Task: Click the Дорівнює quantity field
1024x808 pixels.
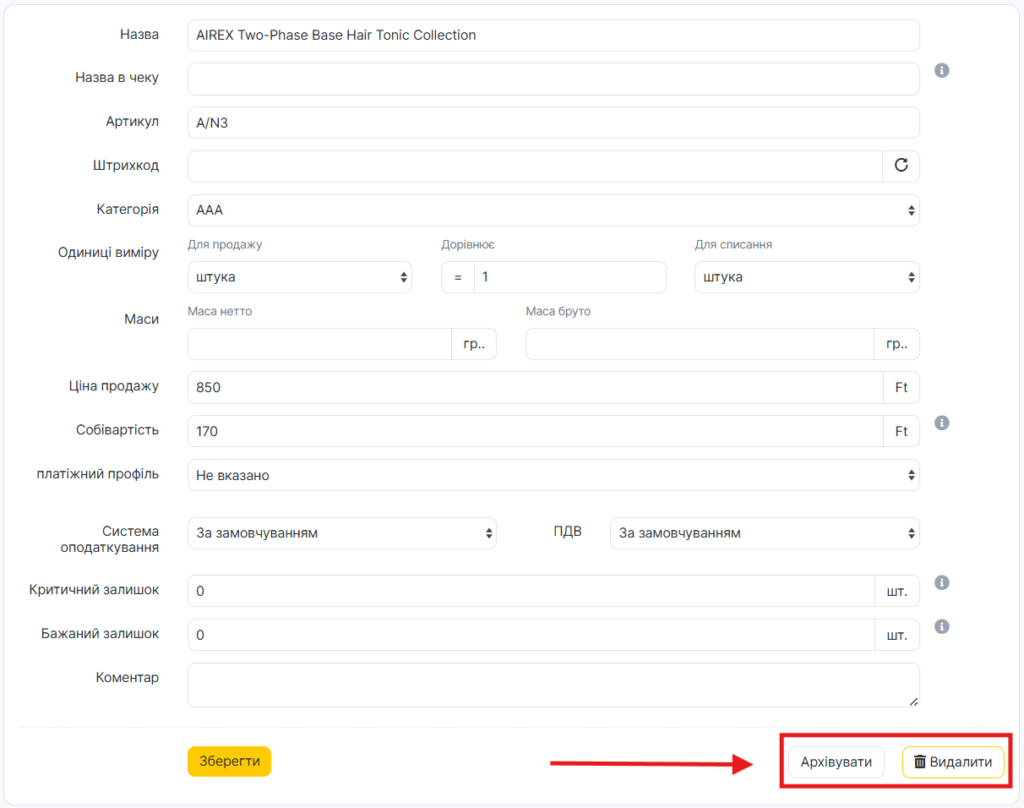Action: 569,277
